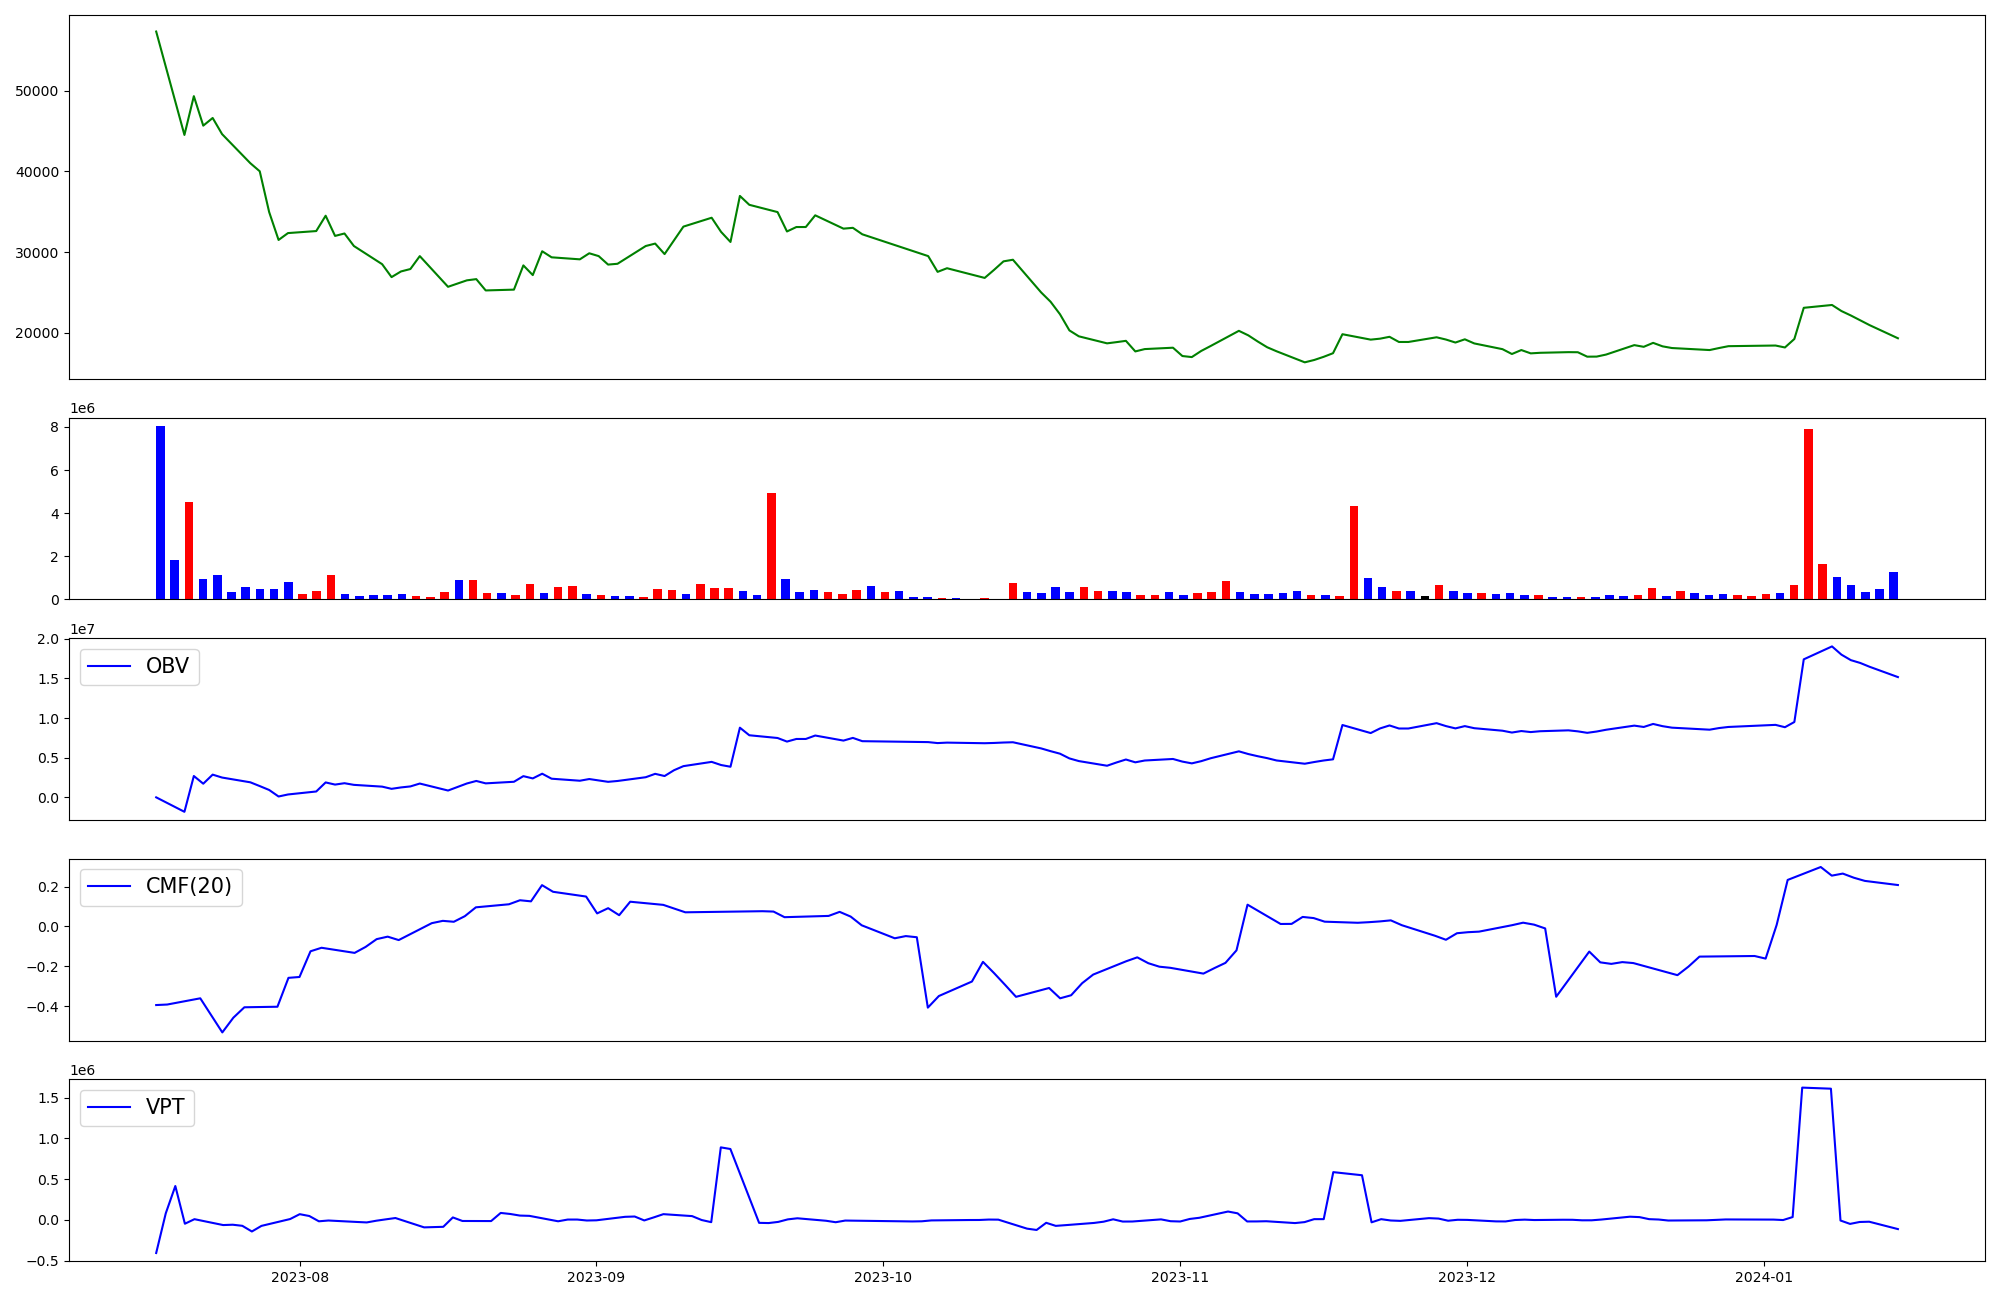Click the 30000 price axis tick
The height and width of the screenshot is (1300, 2000).
pyautogui.click(x=37, y=253)
